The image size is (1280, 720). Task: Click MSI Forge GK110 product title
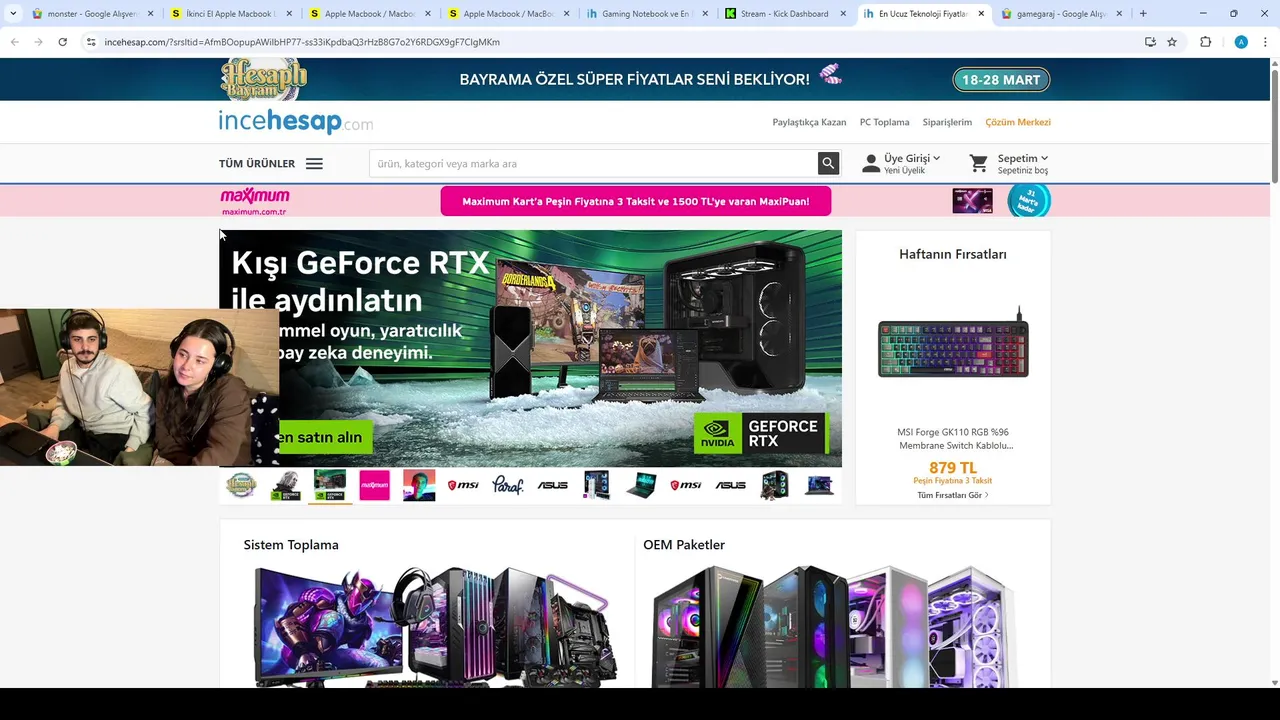coord(953,439)
